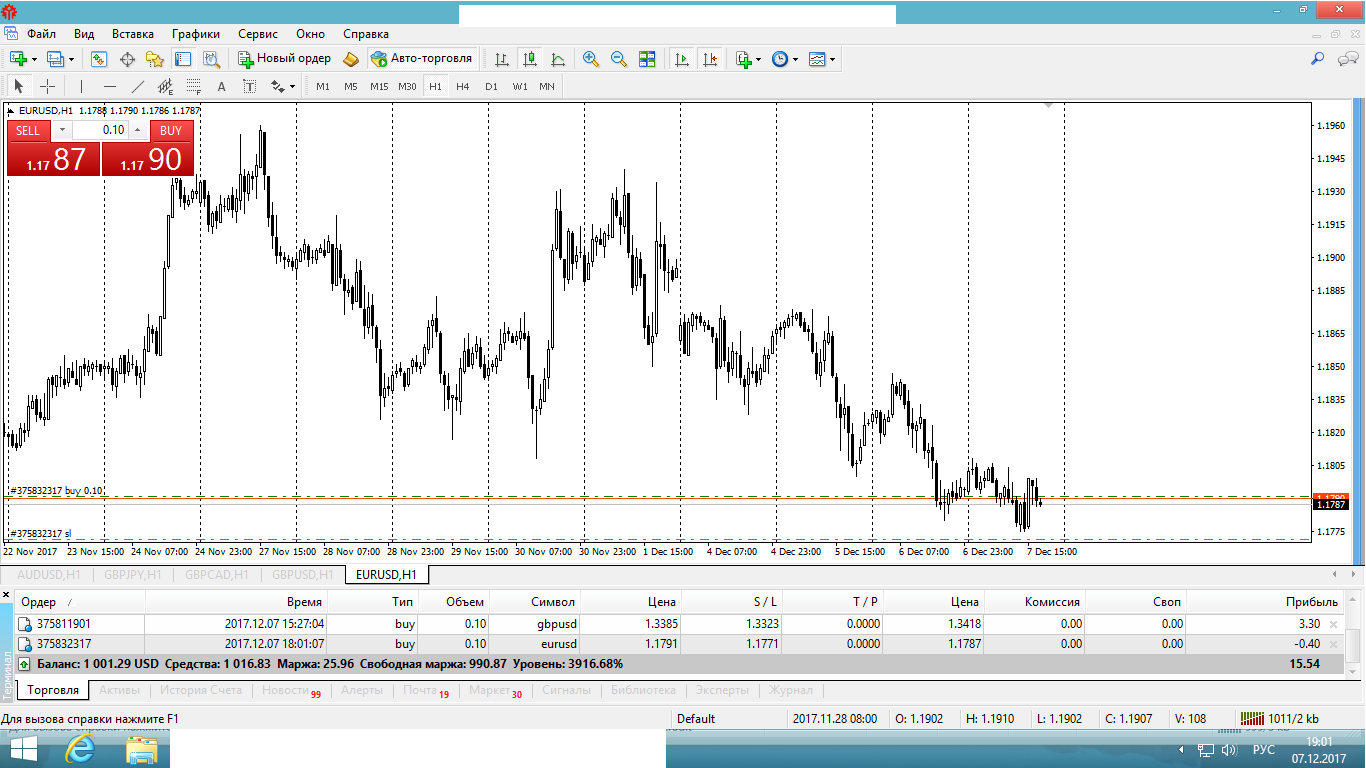
Task: Zoom out of the chart
Action: tap(619, 59)
